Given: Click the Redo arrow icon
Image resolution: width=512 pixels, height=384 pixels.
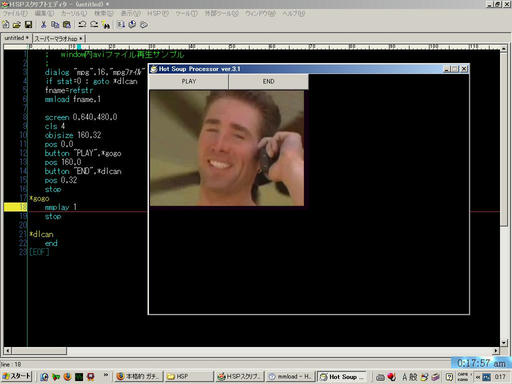Looking at the screenshot, I should [x=94, y=24].
